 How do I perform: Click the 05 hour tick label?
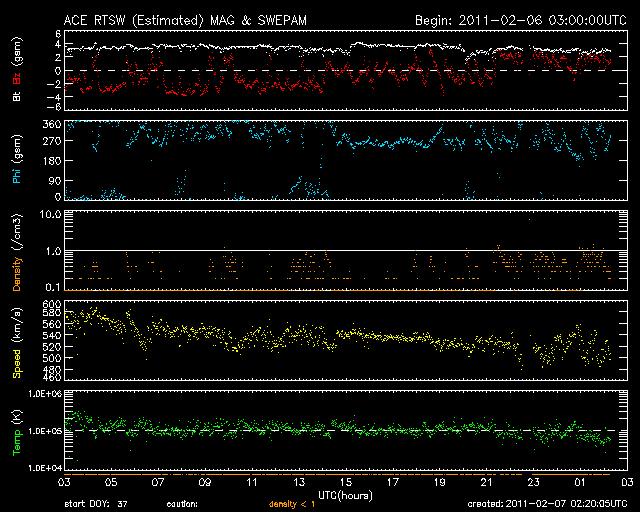coord(112,482)
